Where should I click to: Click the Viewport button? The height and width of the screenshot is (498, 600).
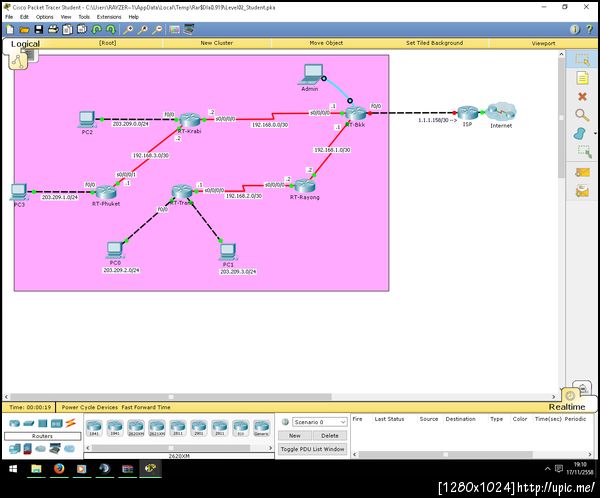(x=543, y=43)
